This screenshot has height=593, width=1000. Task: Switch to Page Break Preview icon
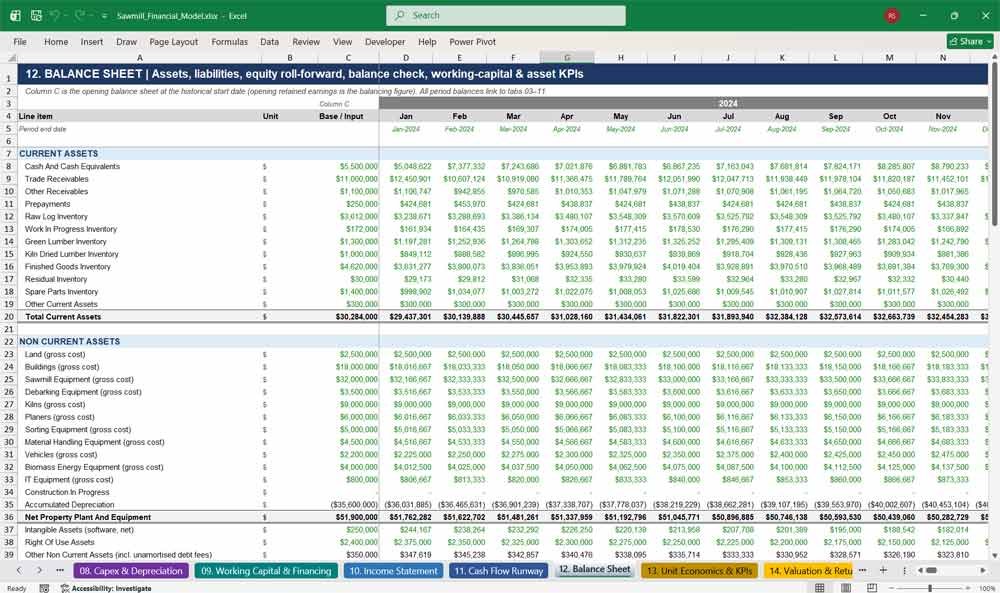pyautogui.click(x=871, y=587)
